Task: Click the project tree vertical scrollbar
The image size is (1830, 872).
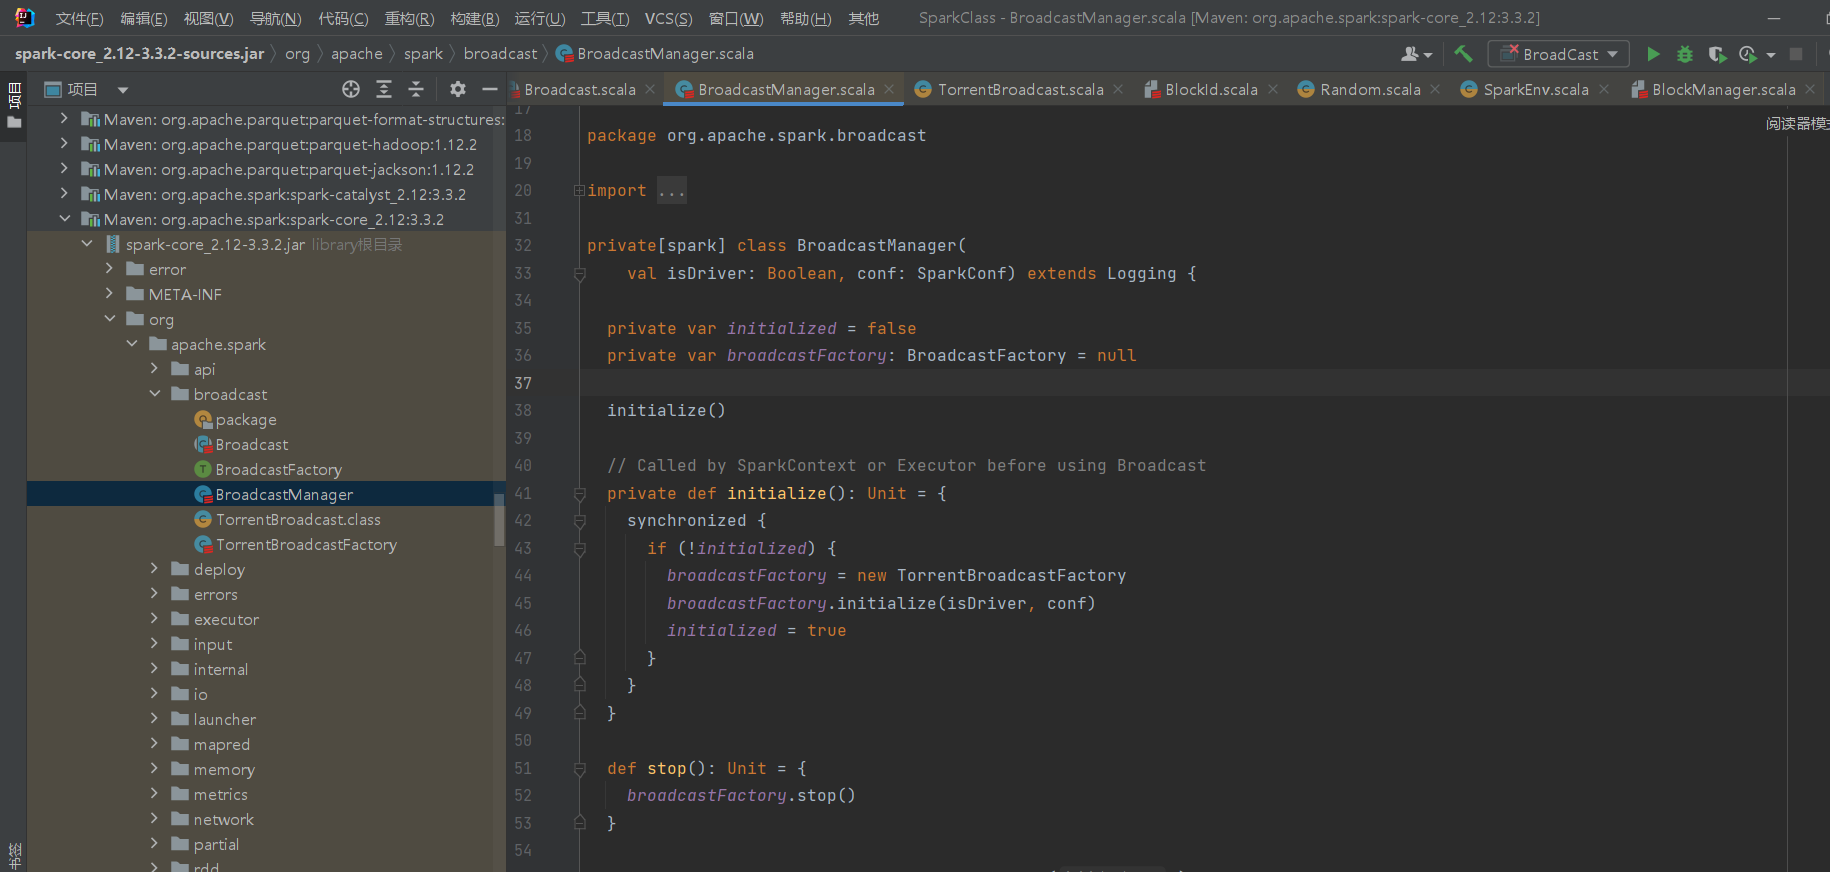Action: point(499,520)
